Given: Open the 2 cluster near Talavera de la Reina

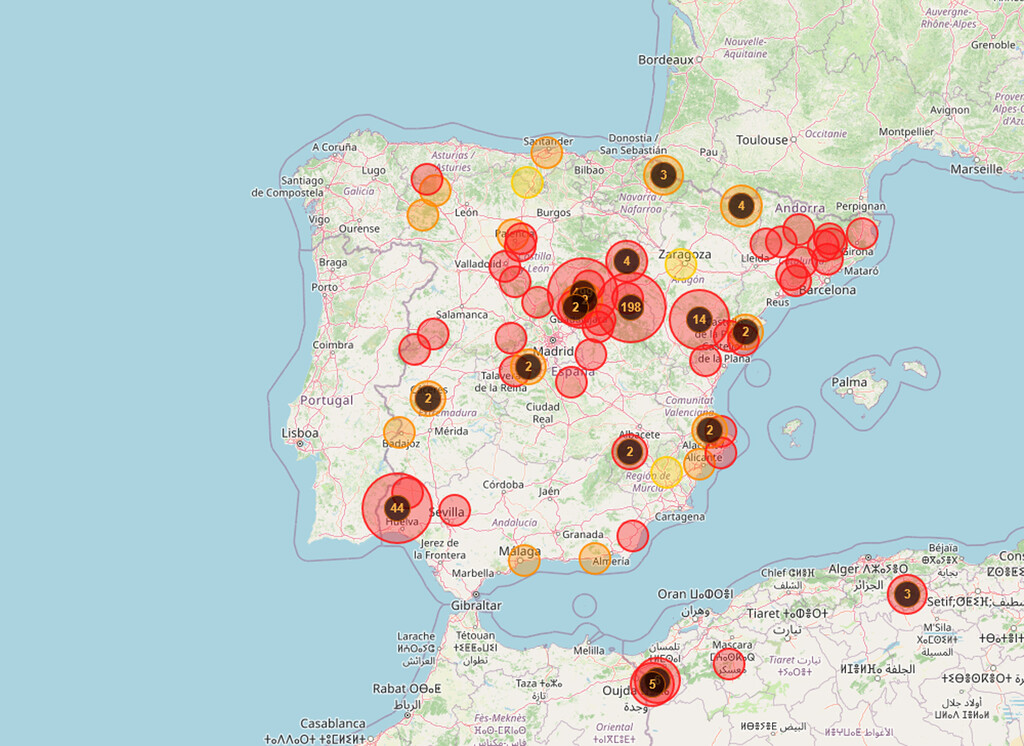Looking at the screenshot, I should pyautogui.click(x=528, y=366).
